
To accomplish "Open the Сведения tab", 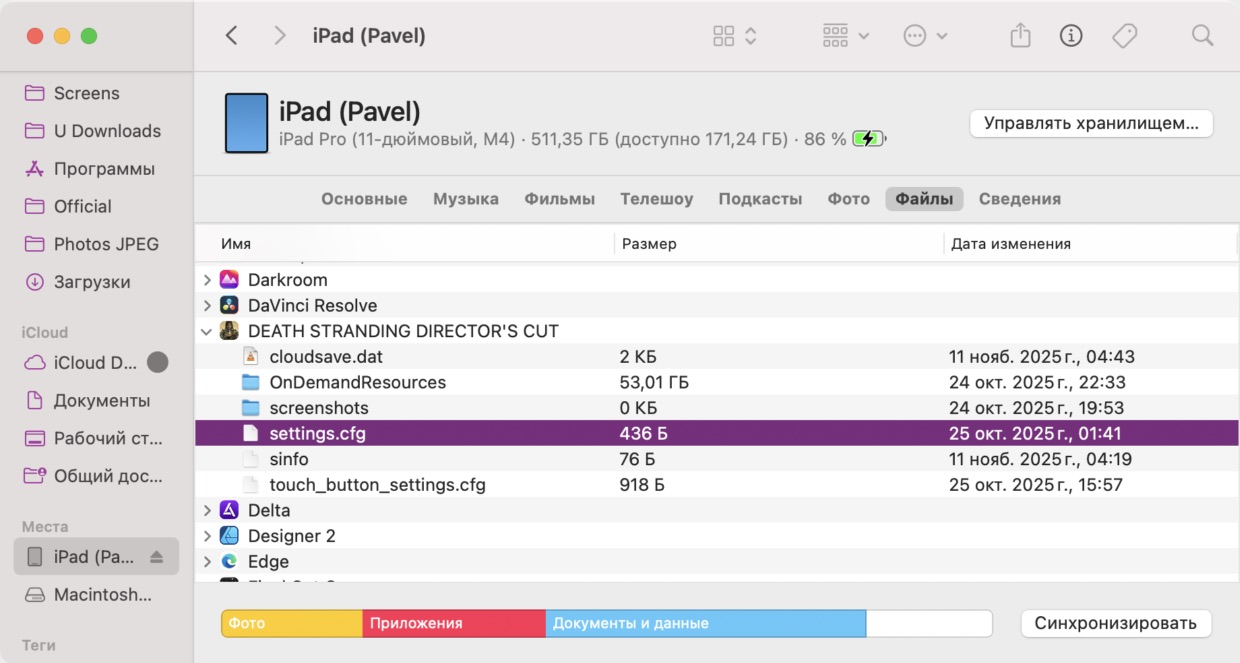I will [1019, 199].
